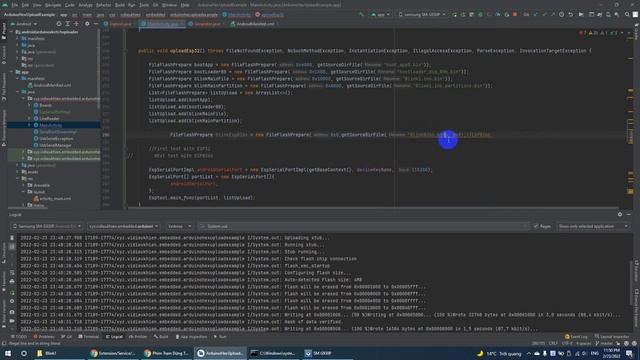Click the Logcat search filter field
This screenshot has width=640, height=360.
point(363,226)
